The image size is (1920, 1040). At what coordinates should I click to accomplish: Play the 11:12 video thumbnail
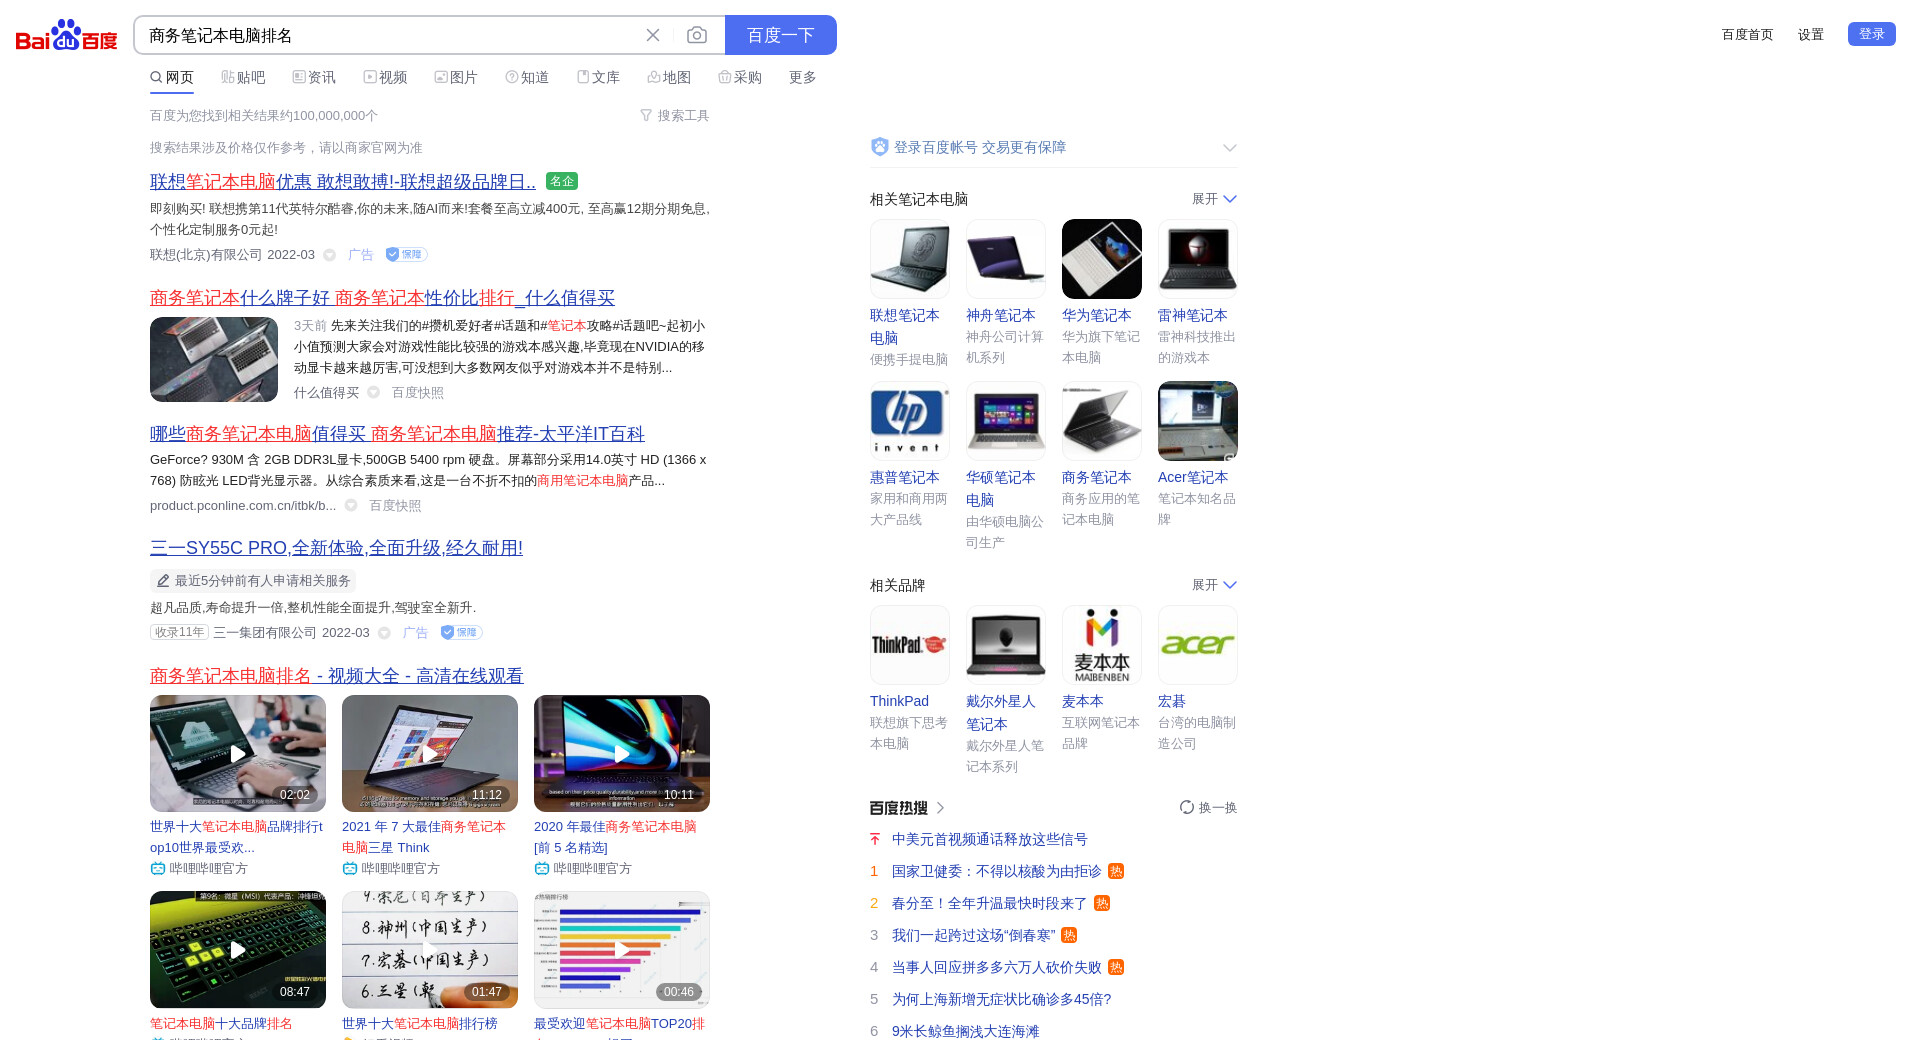(x=430, y=753)
